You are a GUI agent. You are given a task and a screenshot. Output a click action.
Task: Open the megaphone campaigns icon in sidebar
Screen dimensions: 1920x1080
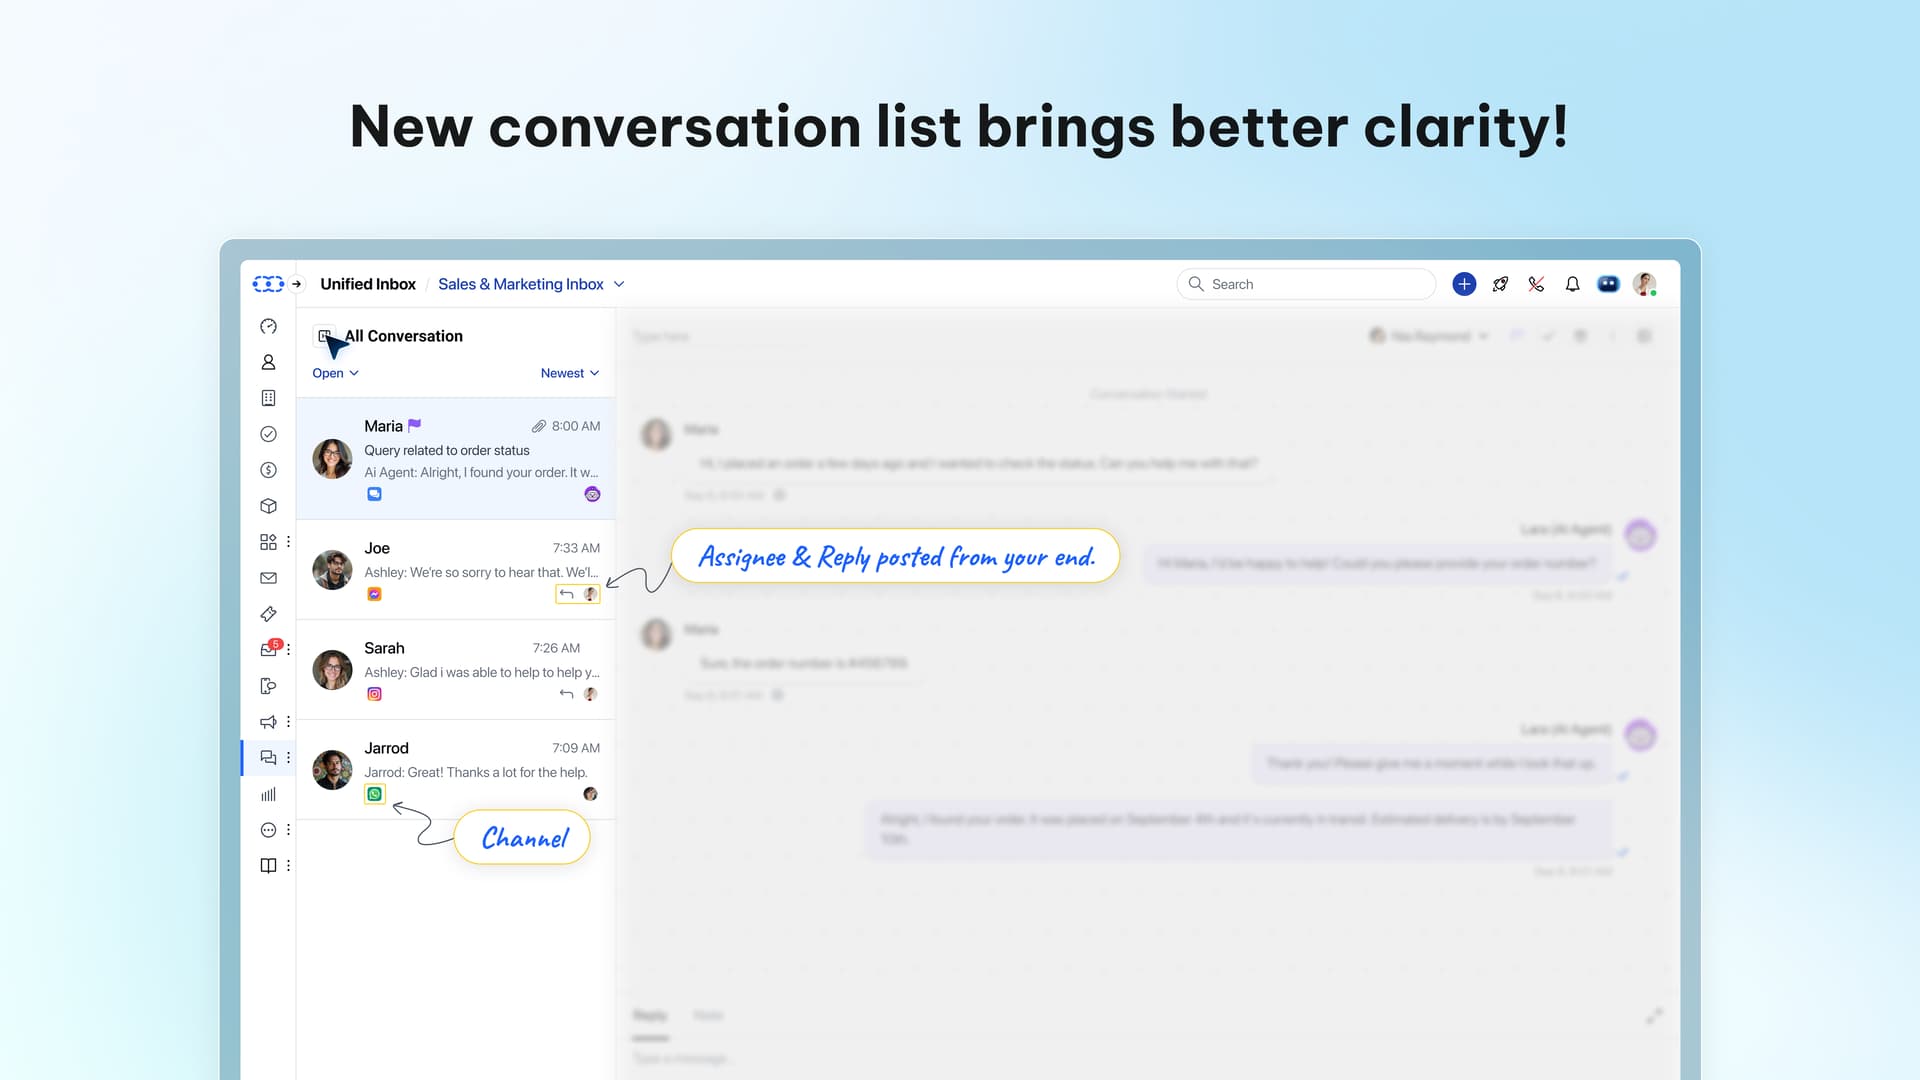tap(268, 722)
